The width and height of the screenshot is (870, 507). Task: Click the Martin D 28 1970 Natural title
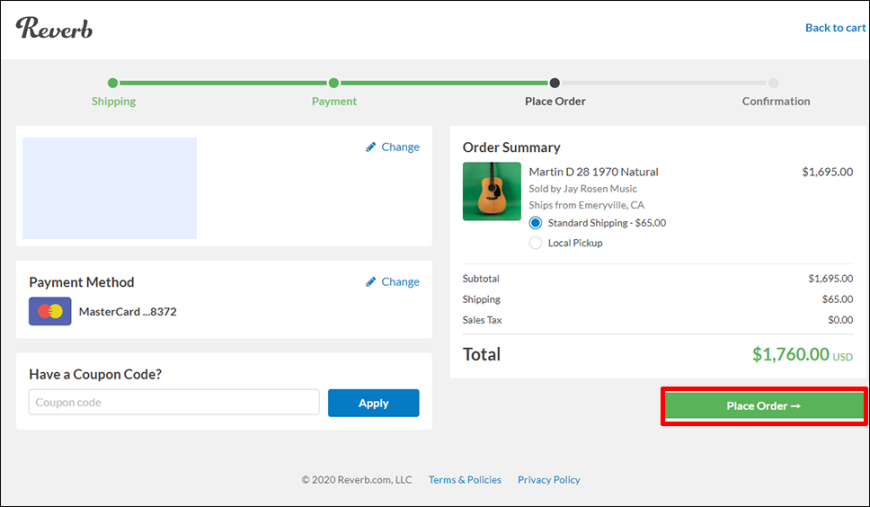[x=593, y=172]
